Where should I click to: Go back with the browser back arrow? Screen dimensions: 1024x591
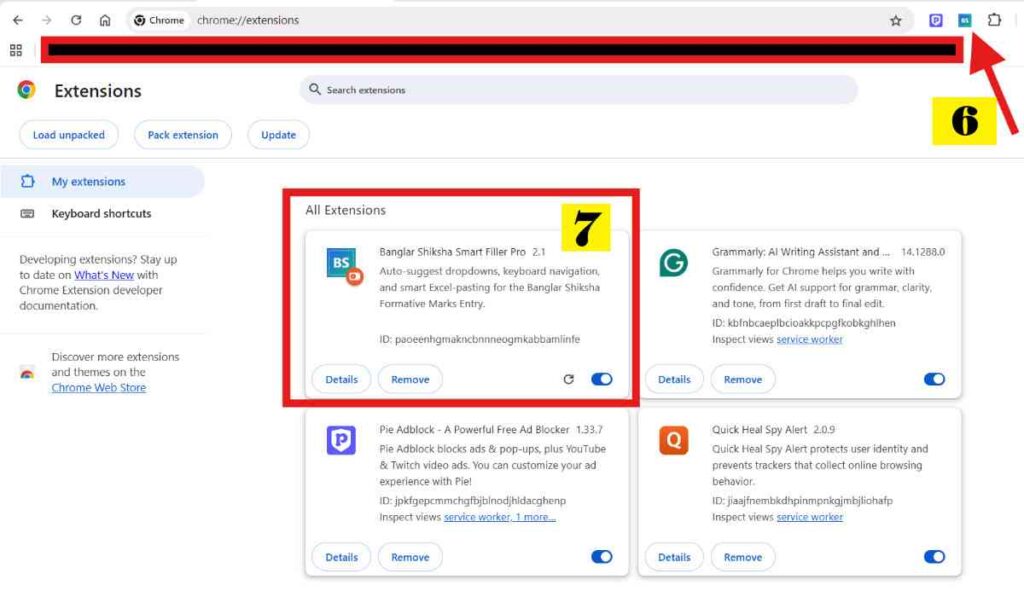pos(18,20)
